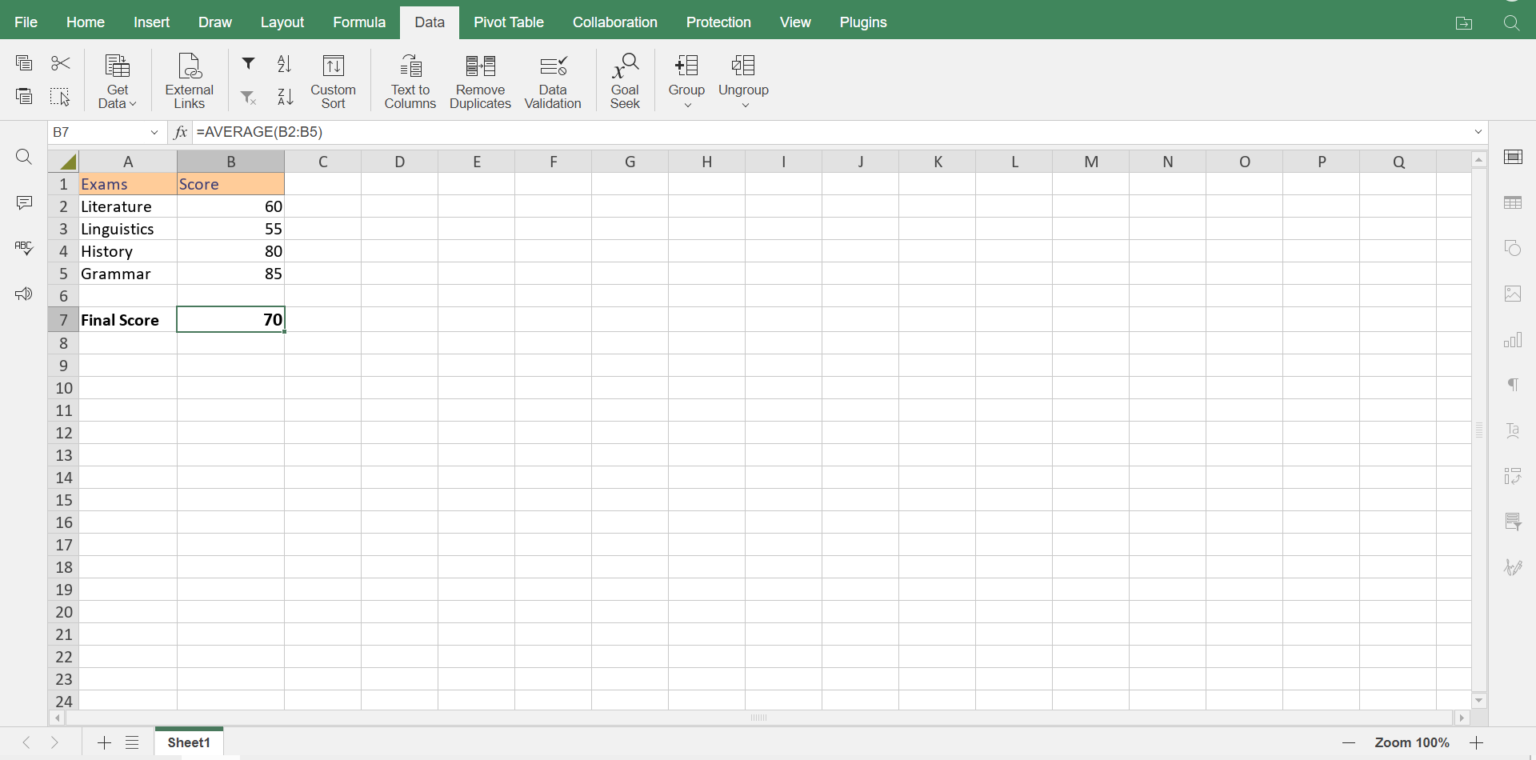Select the Sheet1 tab
The width and height of the screenshot is (1536, 760).
tap(189, 742)
